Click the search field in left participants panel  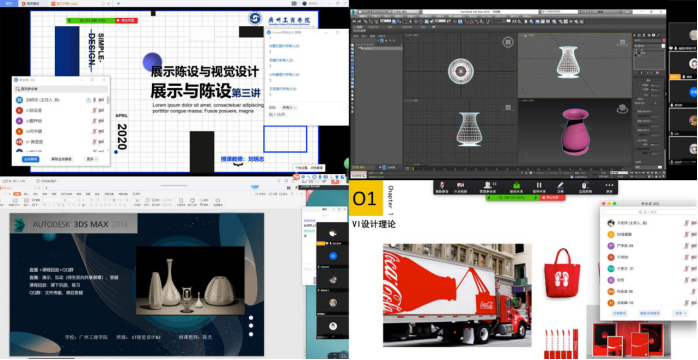(61, 89)
